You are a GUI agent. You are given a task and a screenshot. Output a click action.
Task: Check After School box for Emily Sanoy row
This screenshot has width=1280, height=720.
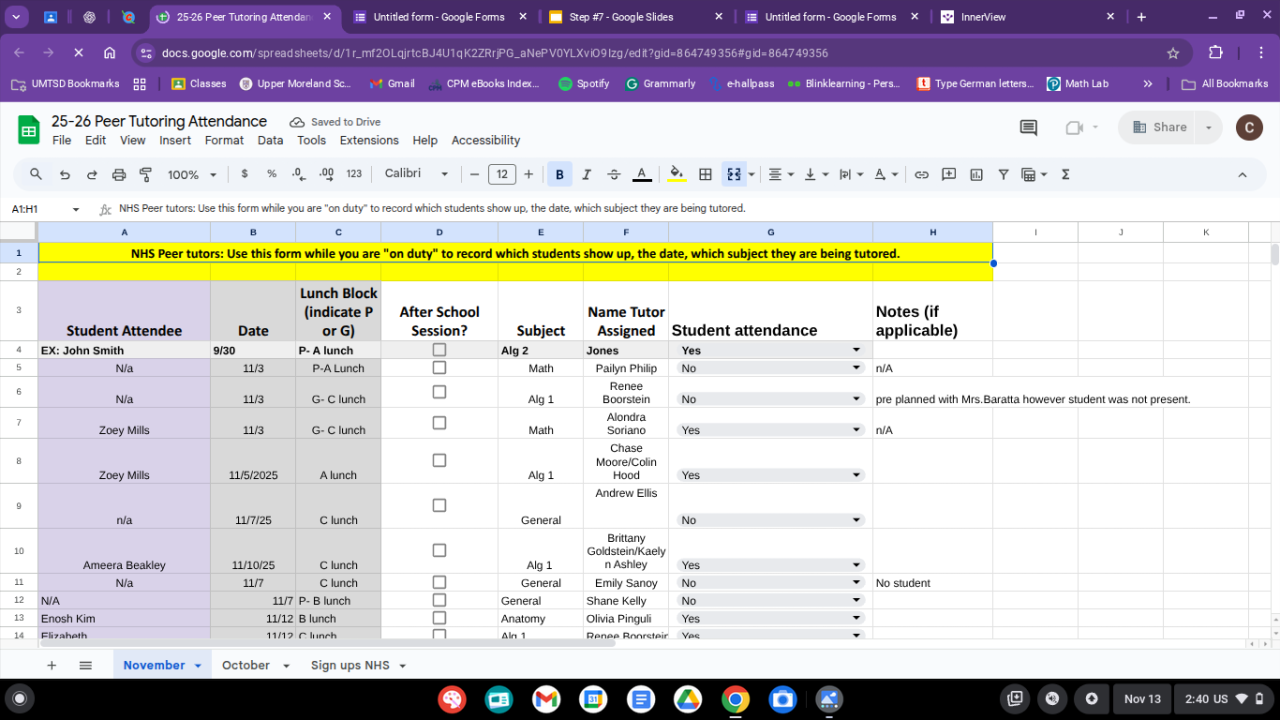439,582
